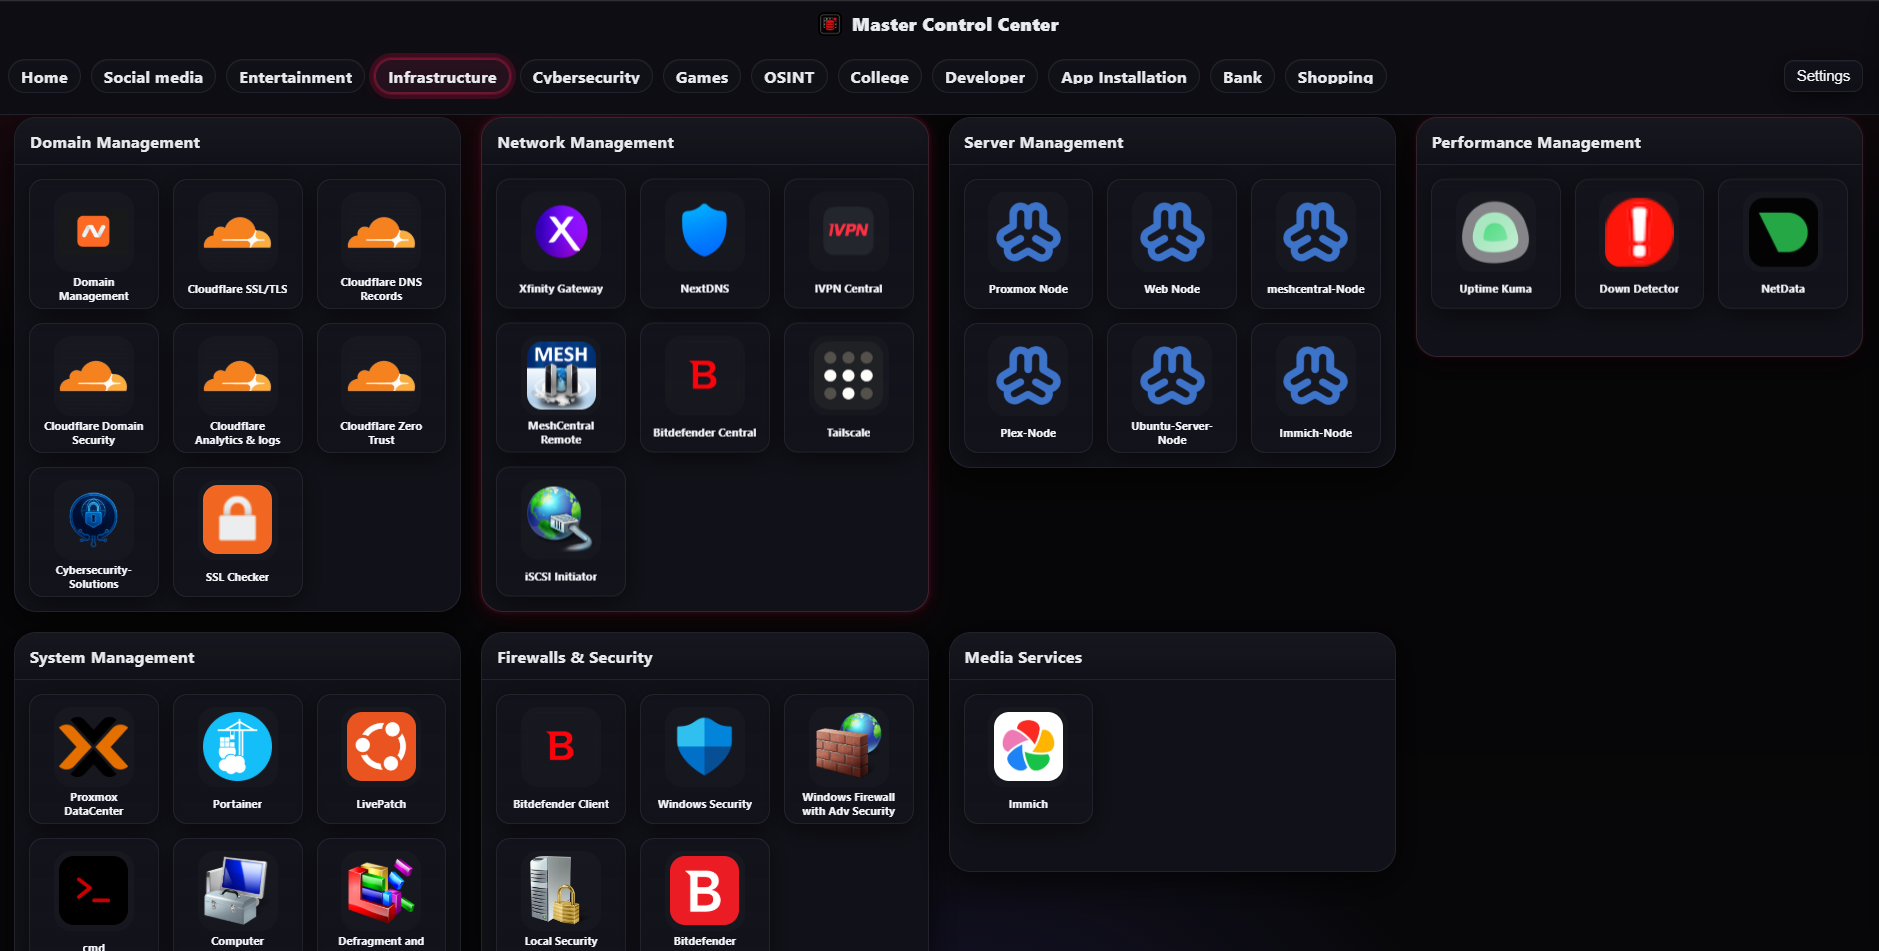Open Local Security policy icon

tap(561, 896)
